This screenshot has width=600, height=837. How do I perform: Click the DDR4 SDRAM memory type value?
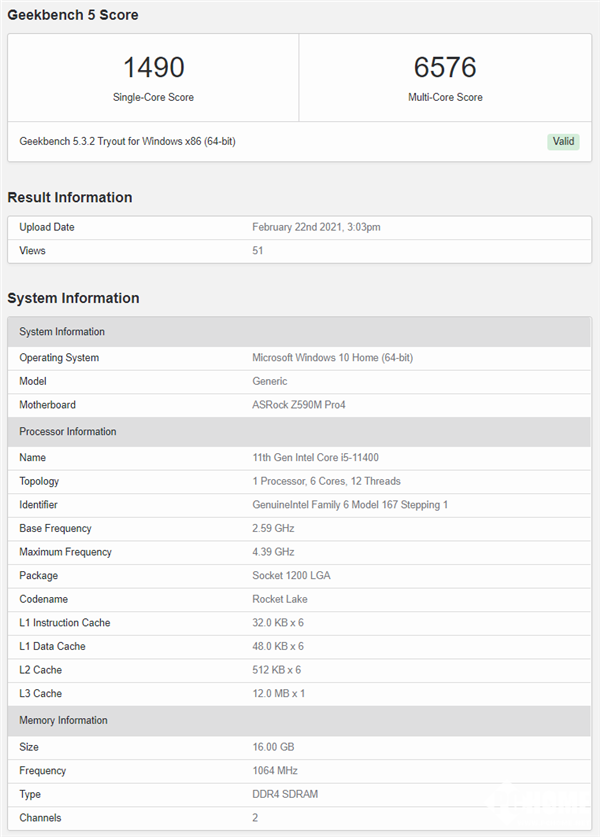286,794
